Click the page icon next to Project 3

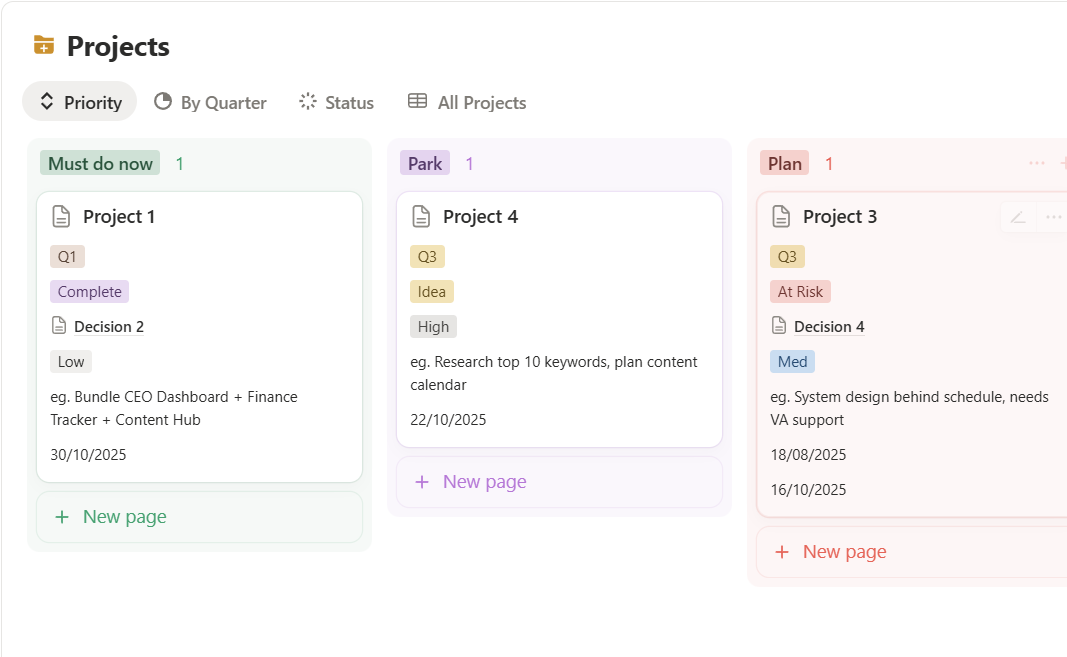pyautogui.click(x=781, y=216)
